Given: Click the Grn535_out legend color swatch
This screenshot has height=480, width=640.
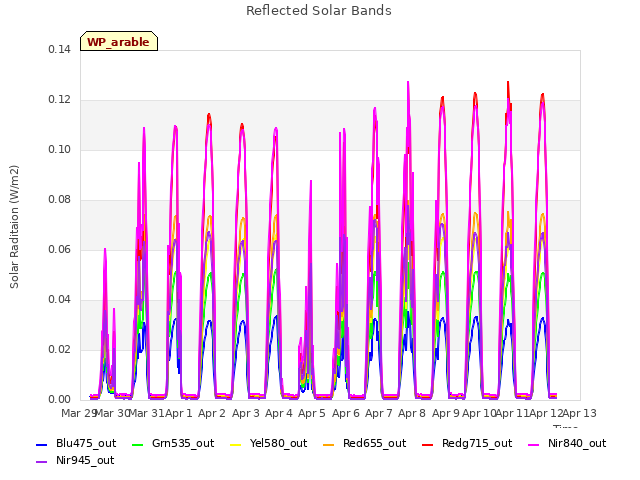Looking at the screenshot, I should click(x=138, y=444).
